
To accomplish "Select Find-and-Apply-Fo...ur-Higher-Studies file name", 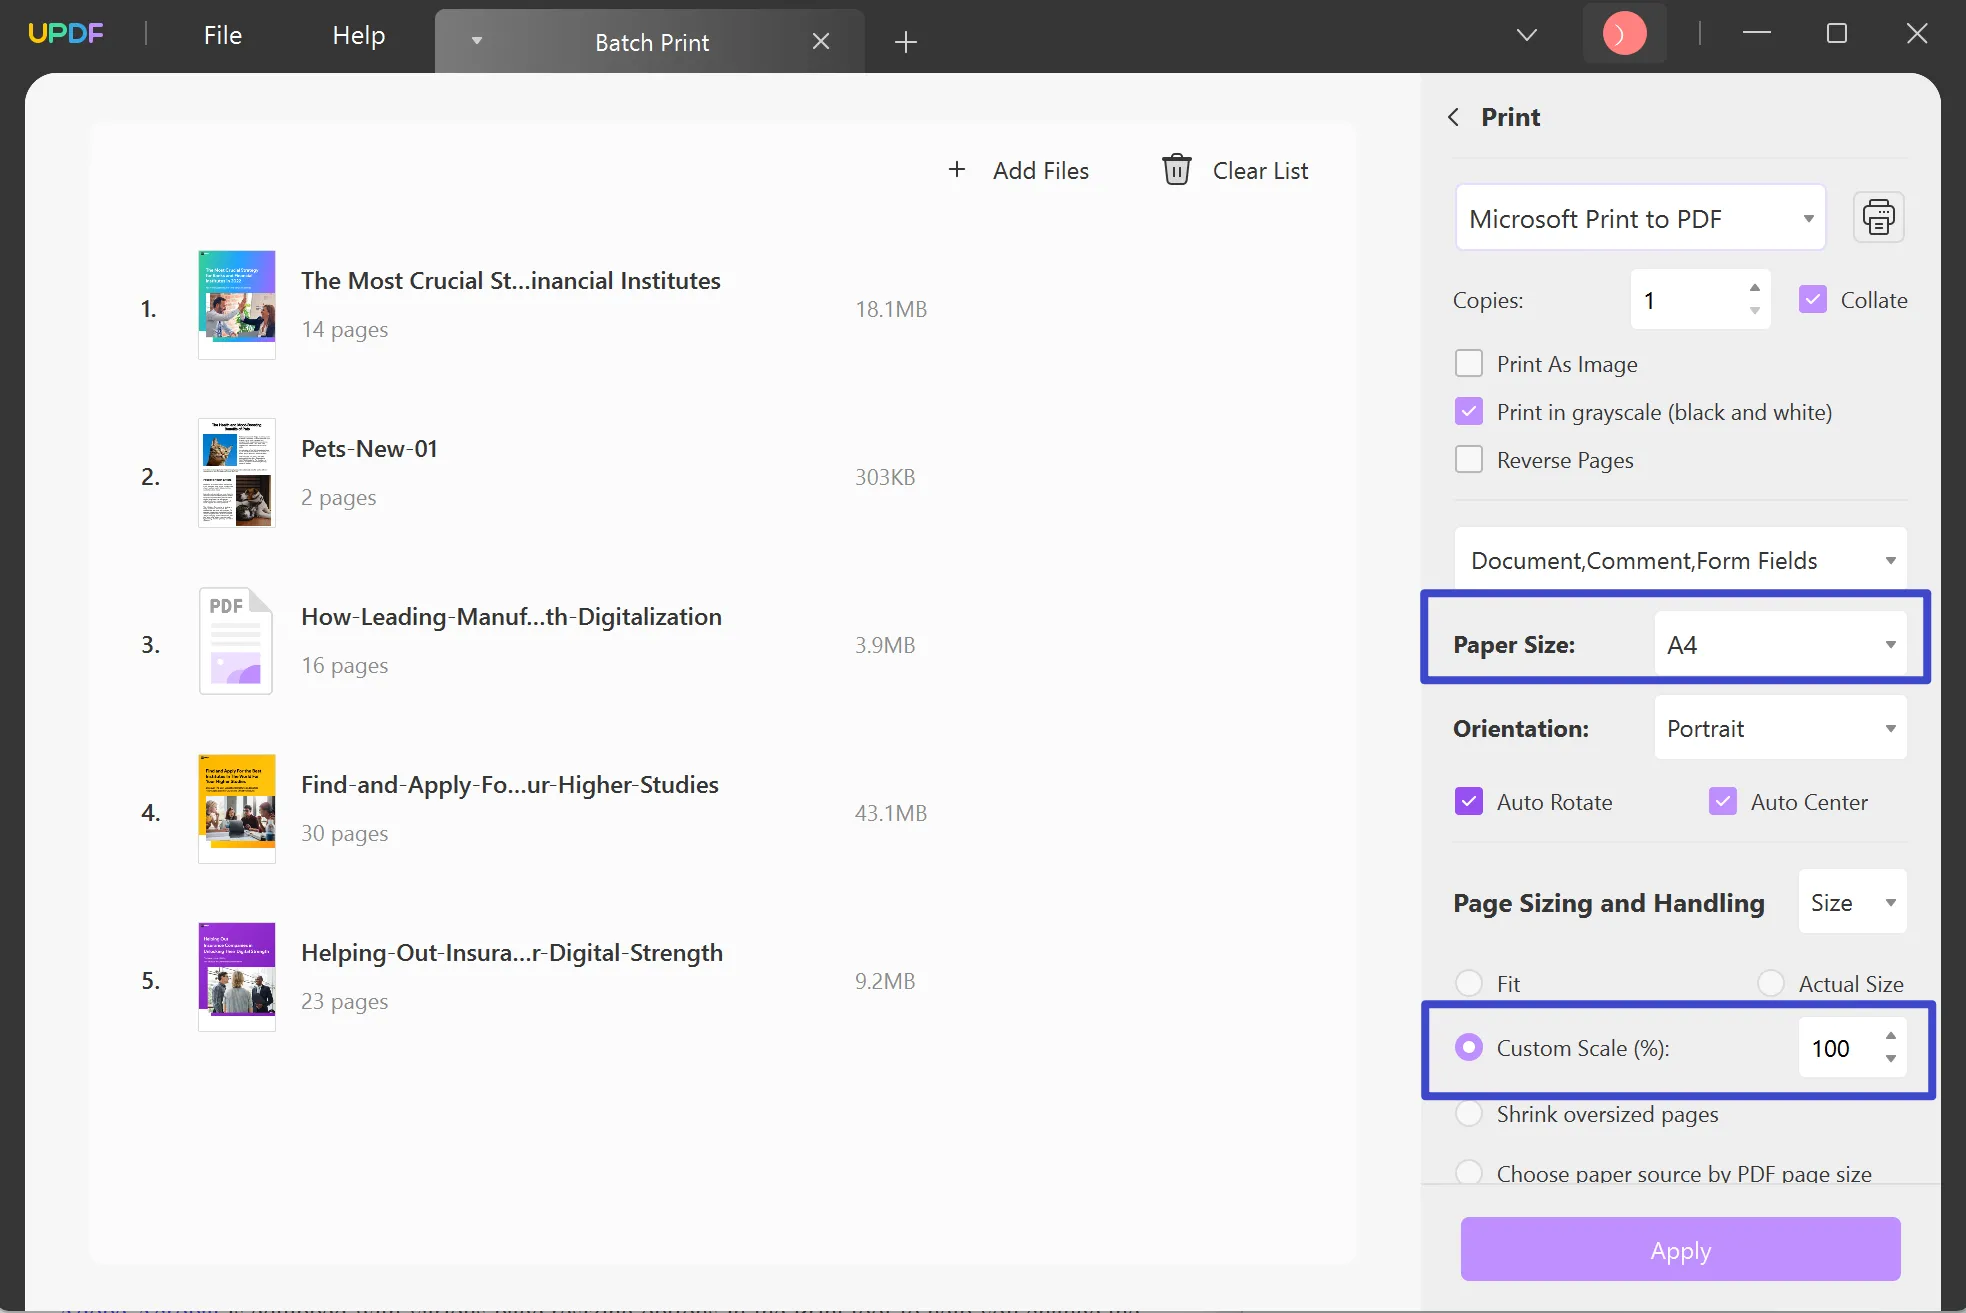I will tap(510, 784).
